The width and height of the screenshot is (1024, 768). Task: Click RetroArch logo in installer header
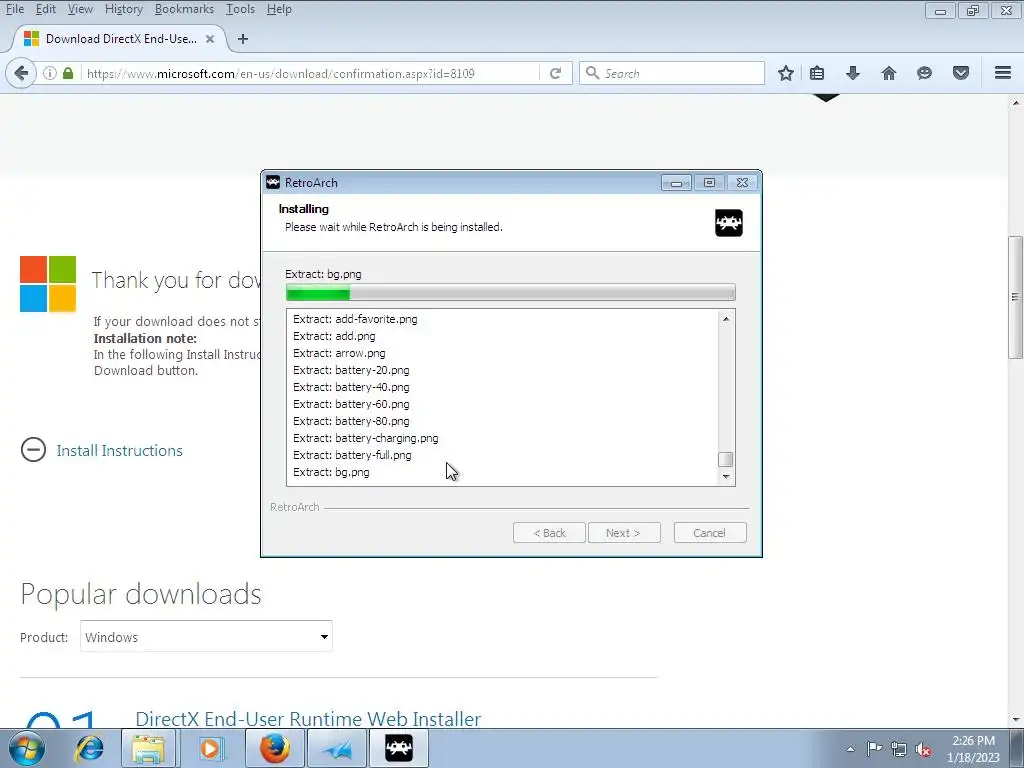[x=729, y=223]
